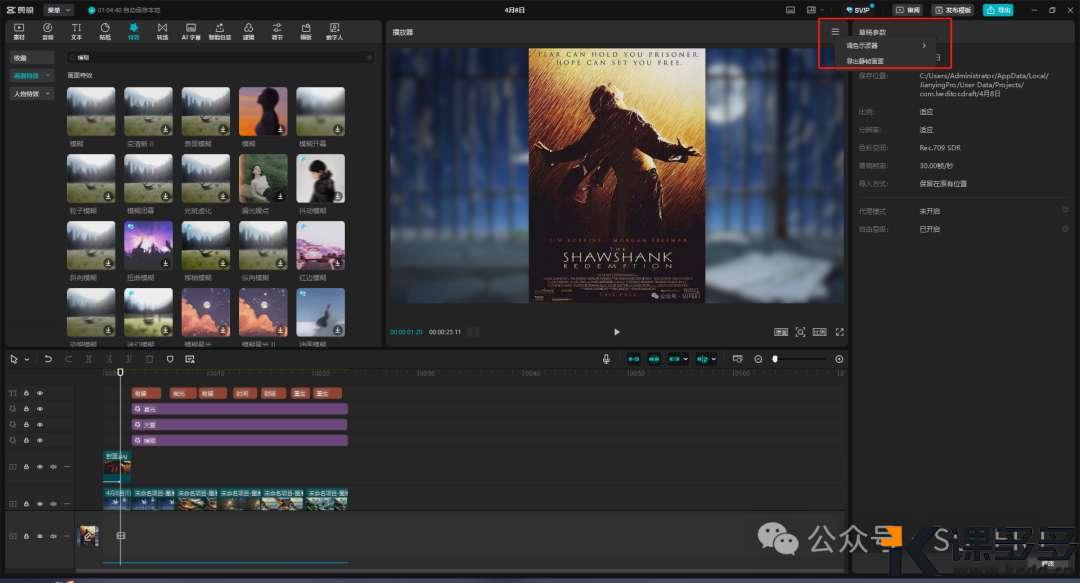This screenshot has width=1080, height=583.
Task: Toggle eye visibility on the top text track
Action: [40, 393]
